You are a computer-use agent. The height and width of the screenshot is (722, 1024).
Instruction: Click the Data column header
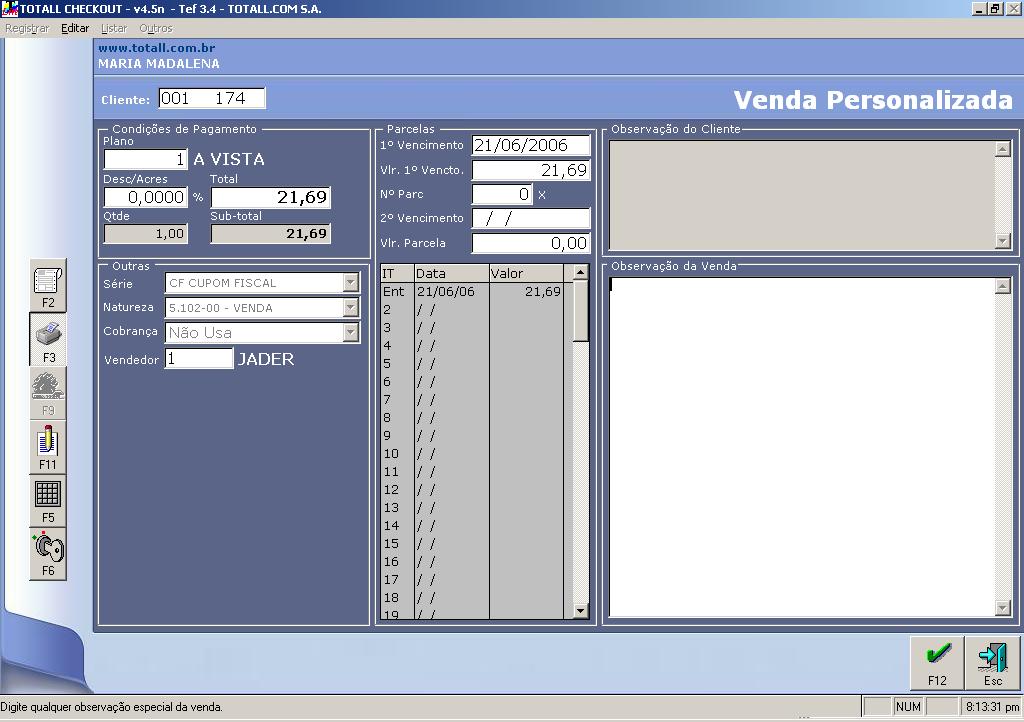pyautogui.click(x=451, y=274)
